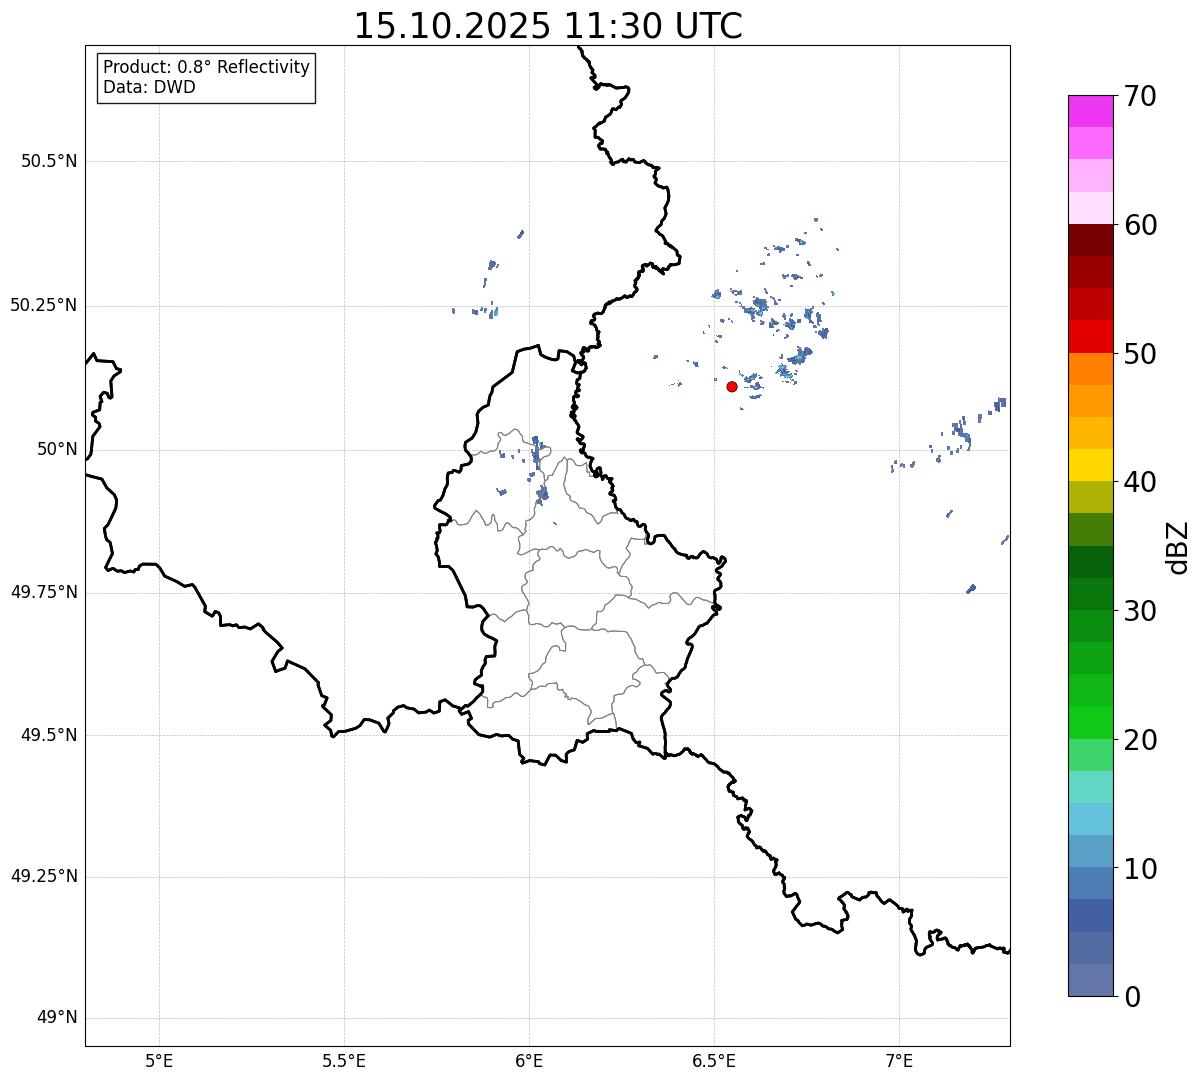This screenshot has height=1081, width=1202.
Task: Click the colorbar tick label 40
Action: [x=1140, y=482]
